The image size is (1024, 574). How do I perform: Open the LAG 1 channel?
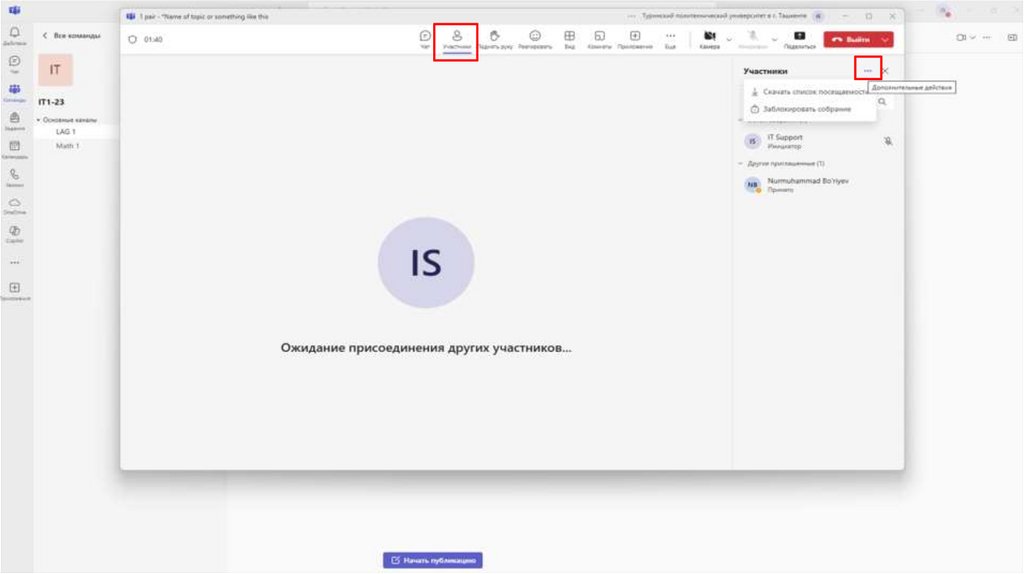click(x=66, y=131)
